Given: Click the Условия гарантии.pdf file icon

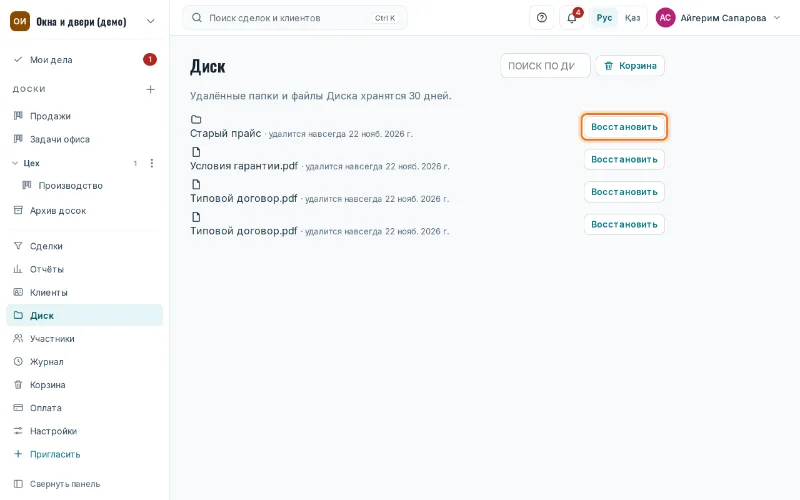Looking at the screenshot, I should click(x=196, y=152).
